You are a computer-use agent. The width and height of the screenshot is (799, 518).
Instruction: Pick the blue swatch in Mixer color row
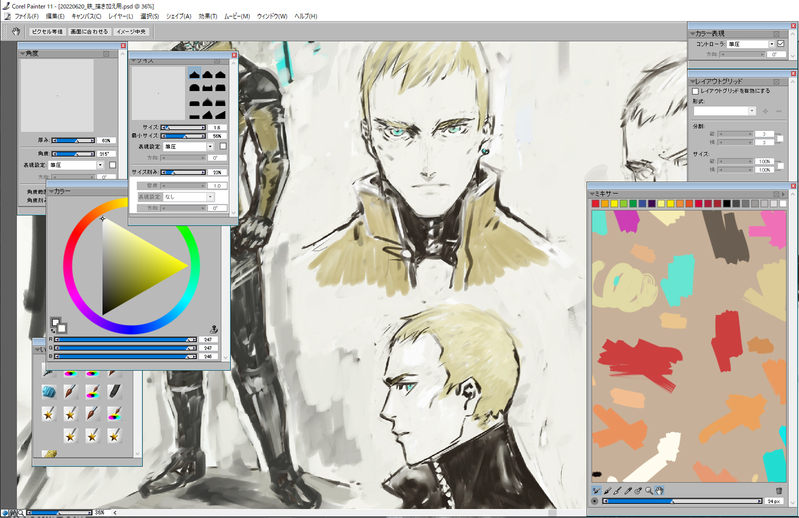[642, 204]
